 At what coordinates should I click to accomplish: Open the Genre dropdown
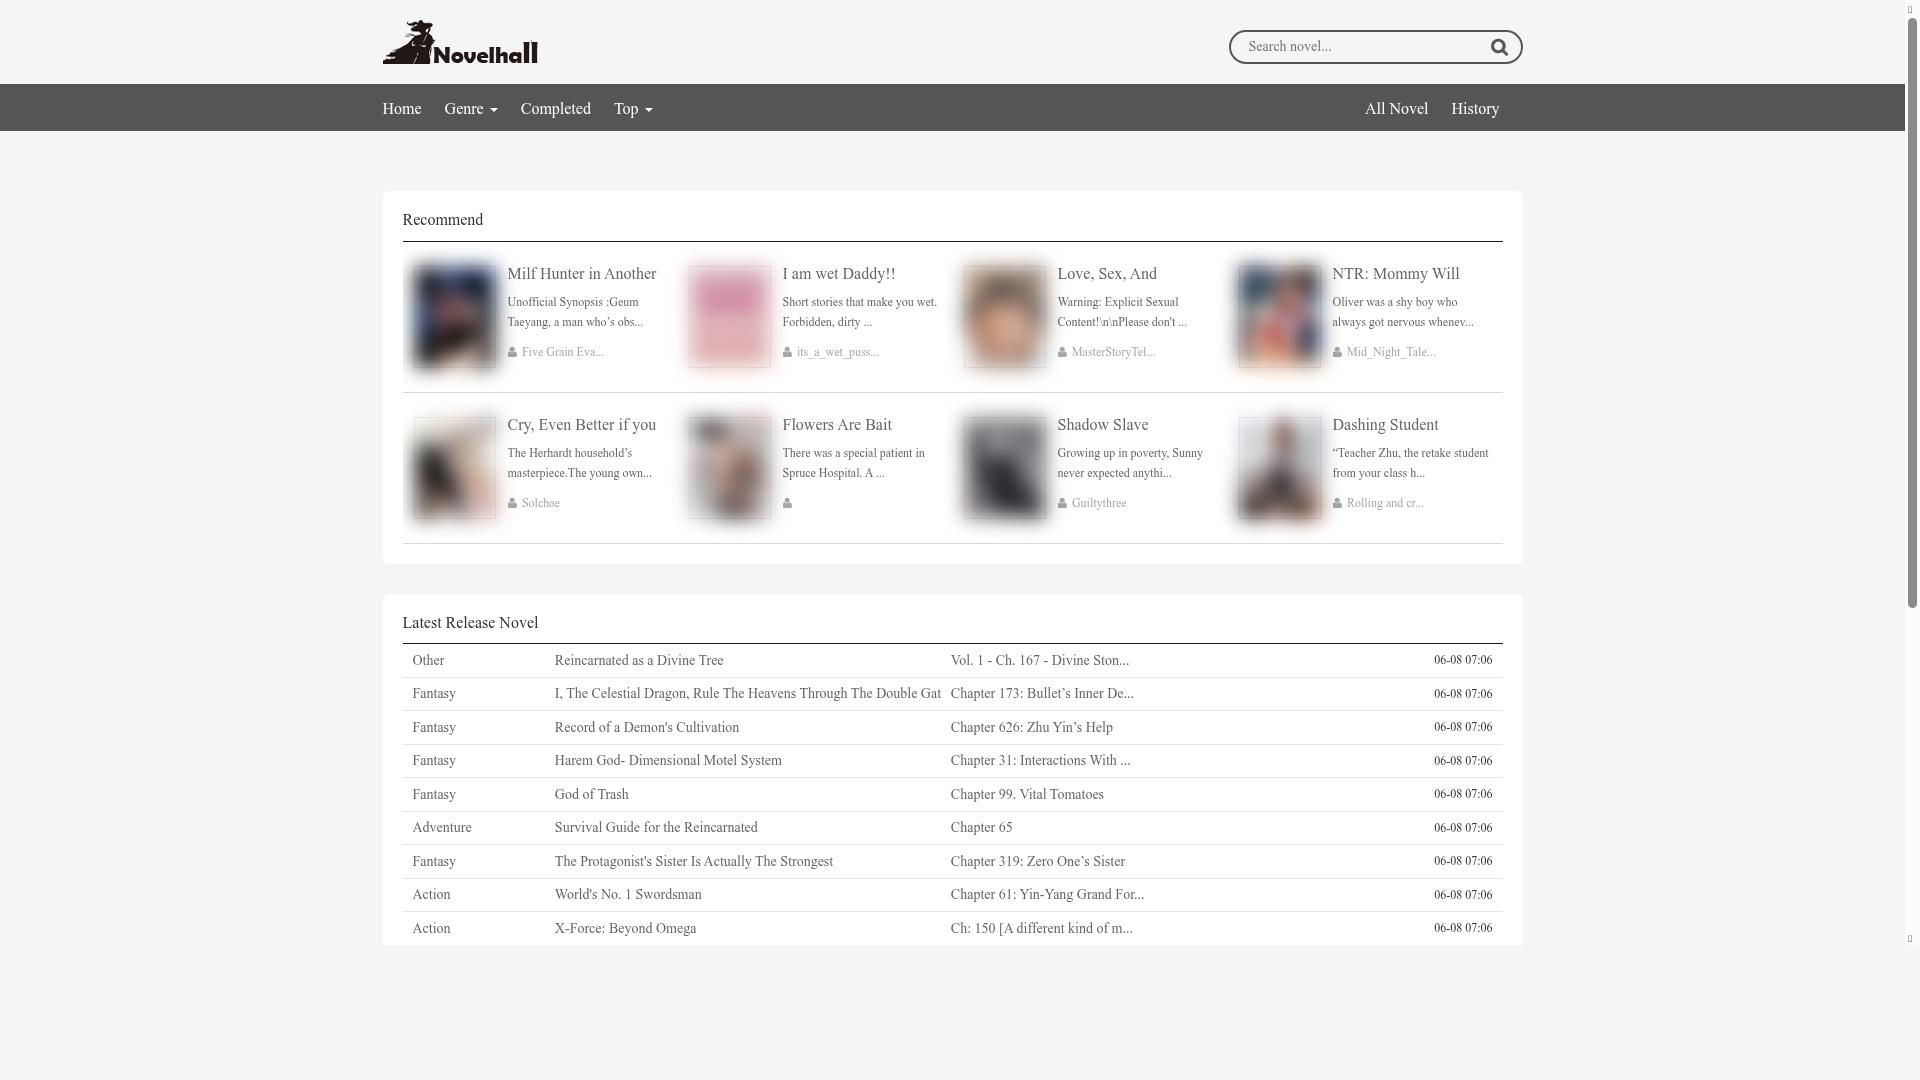click(x=470, y=109)
